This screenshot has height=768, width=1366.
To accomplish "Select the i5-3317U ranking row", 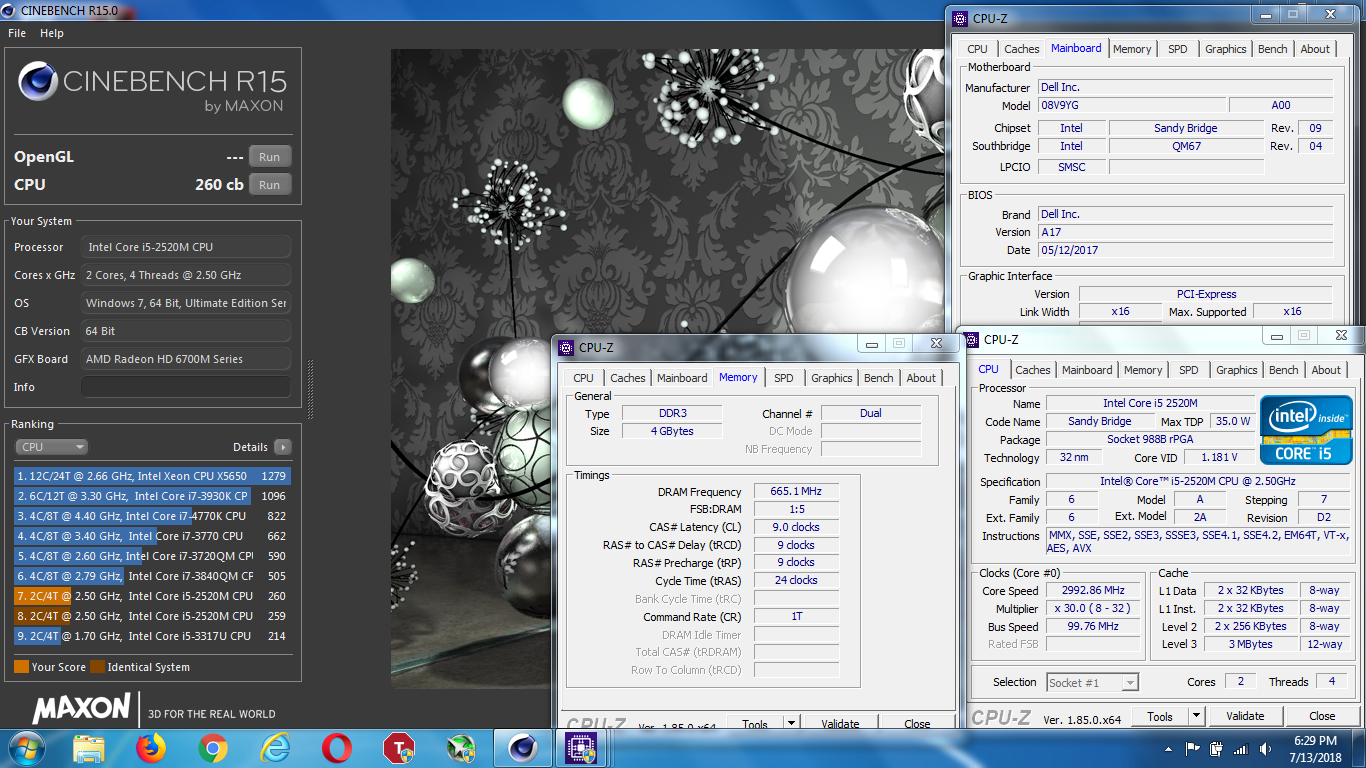I will click(x=152, y=636).
